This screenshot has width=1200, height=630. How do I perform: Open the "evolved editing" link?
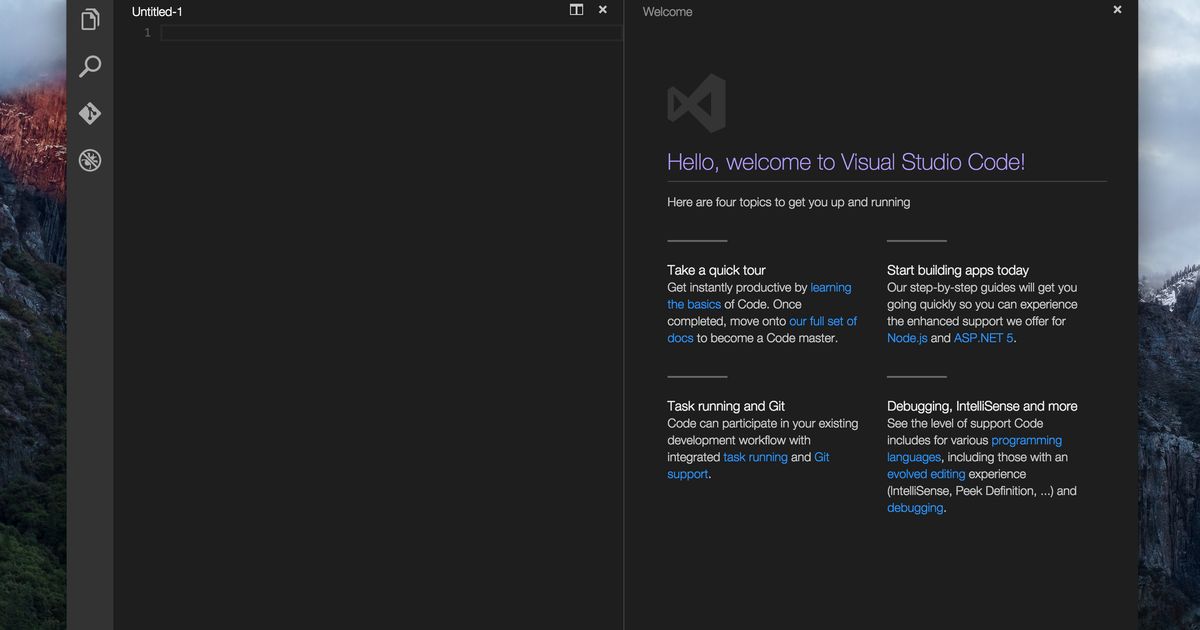926,475
